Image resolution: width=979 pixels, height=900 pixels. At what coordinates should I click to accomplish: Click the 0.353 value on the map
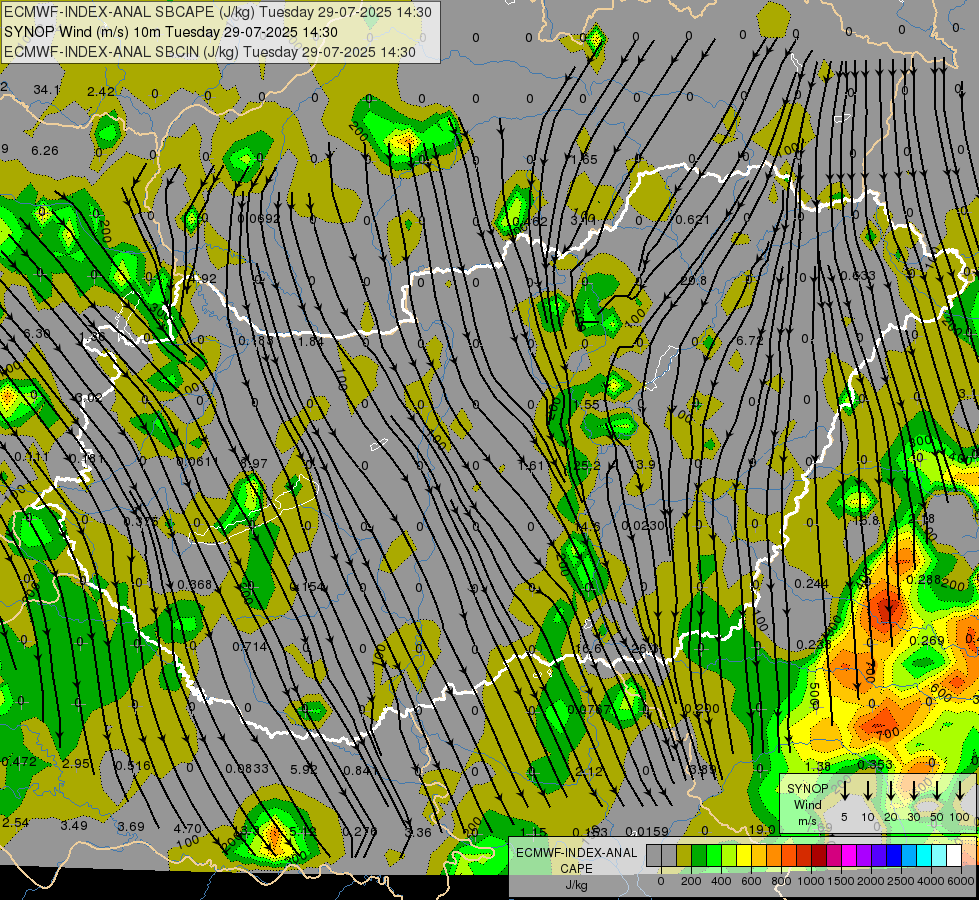pos(875,764)
